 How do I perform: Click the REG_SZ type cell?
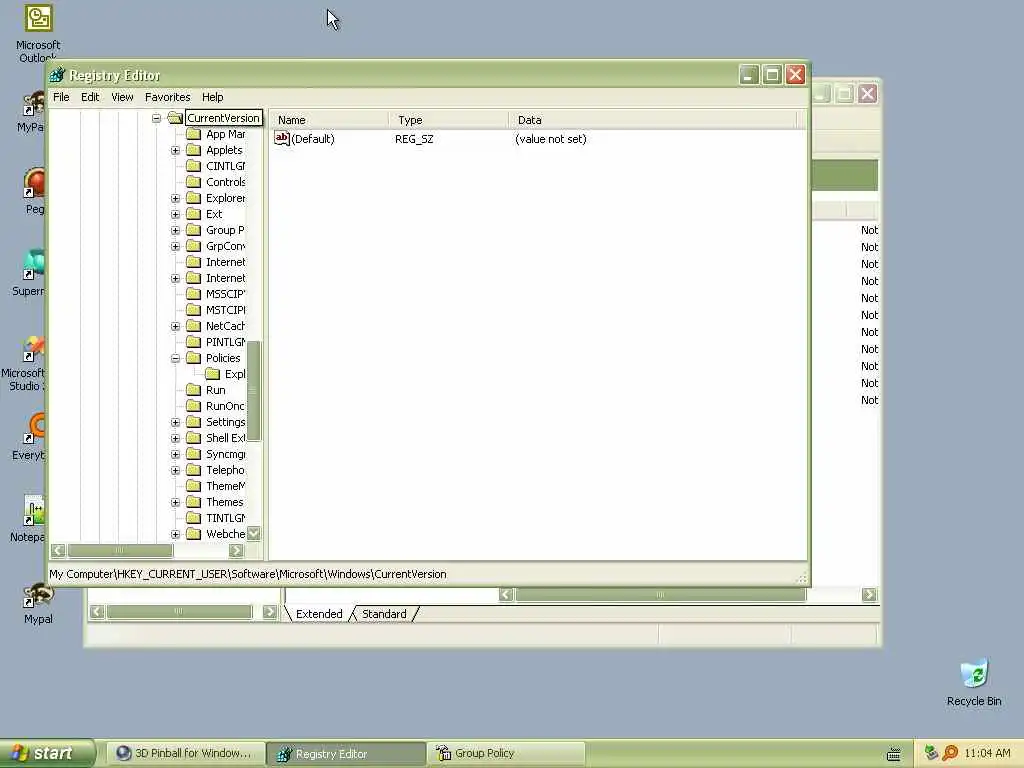pyautogui.click(x=414, y=139)
